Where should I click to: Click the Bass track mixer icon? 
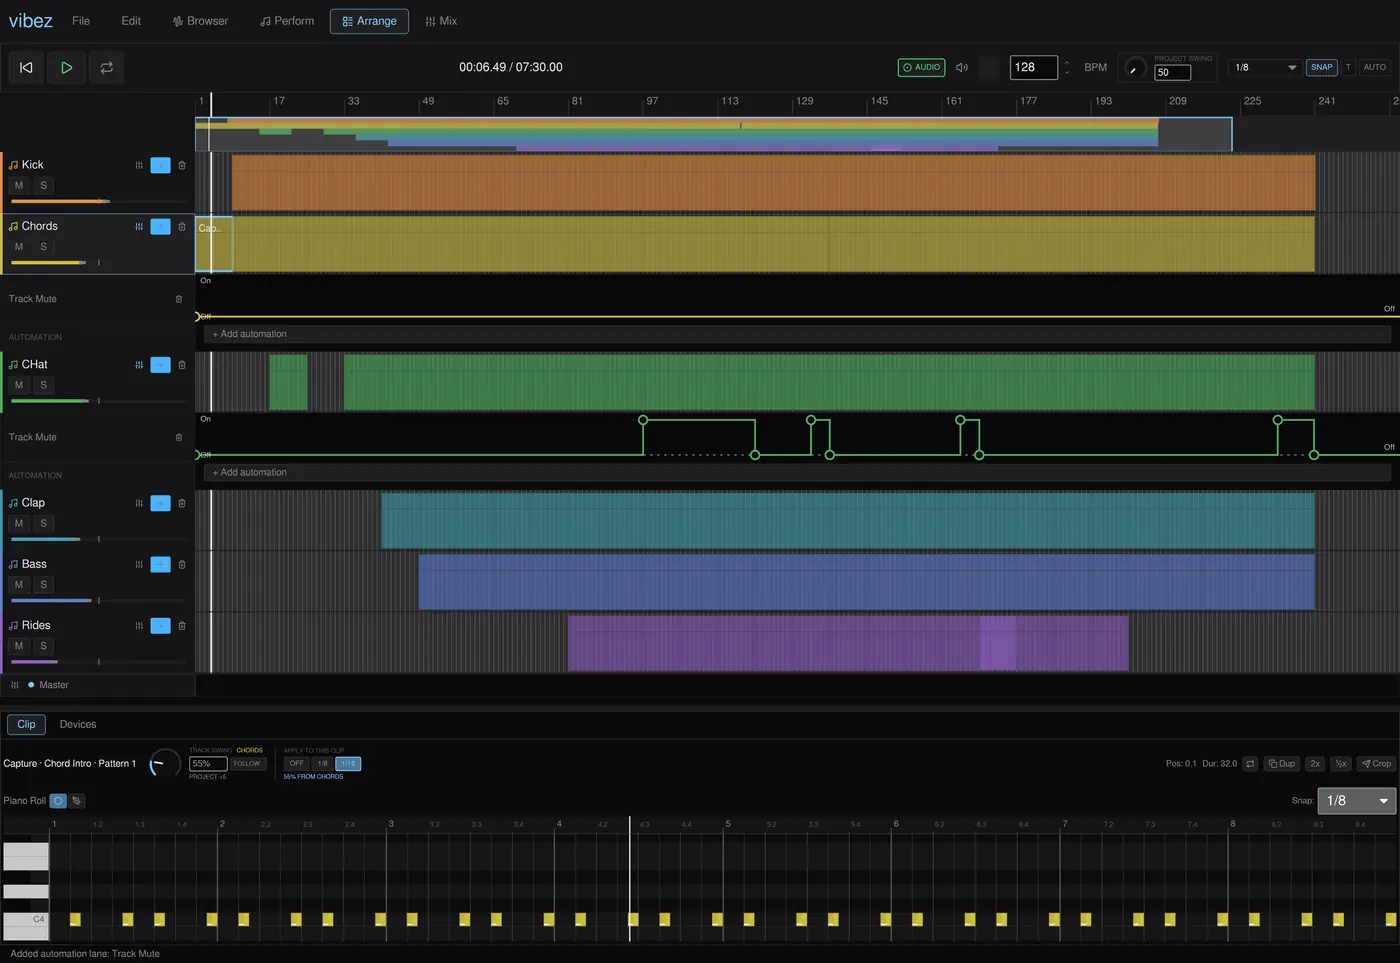(x=139, y=565)
